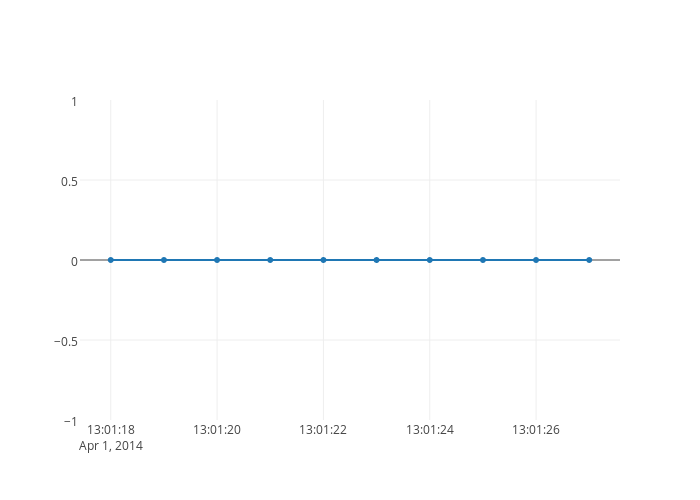The width and height of the screenshot is (700, 500).
Task: Click the x-axis label 13:01:26
Action: (536, 430)
